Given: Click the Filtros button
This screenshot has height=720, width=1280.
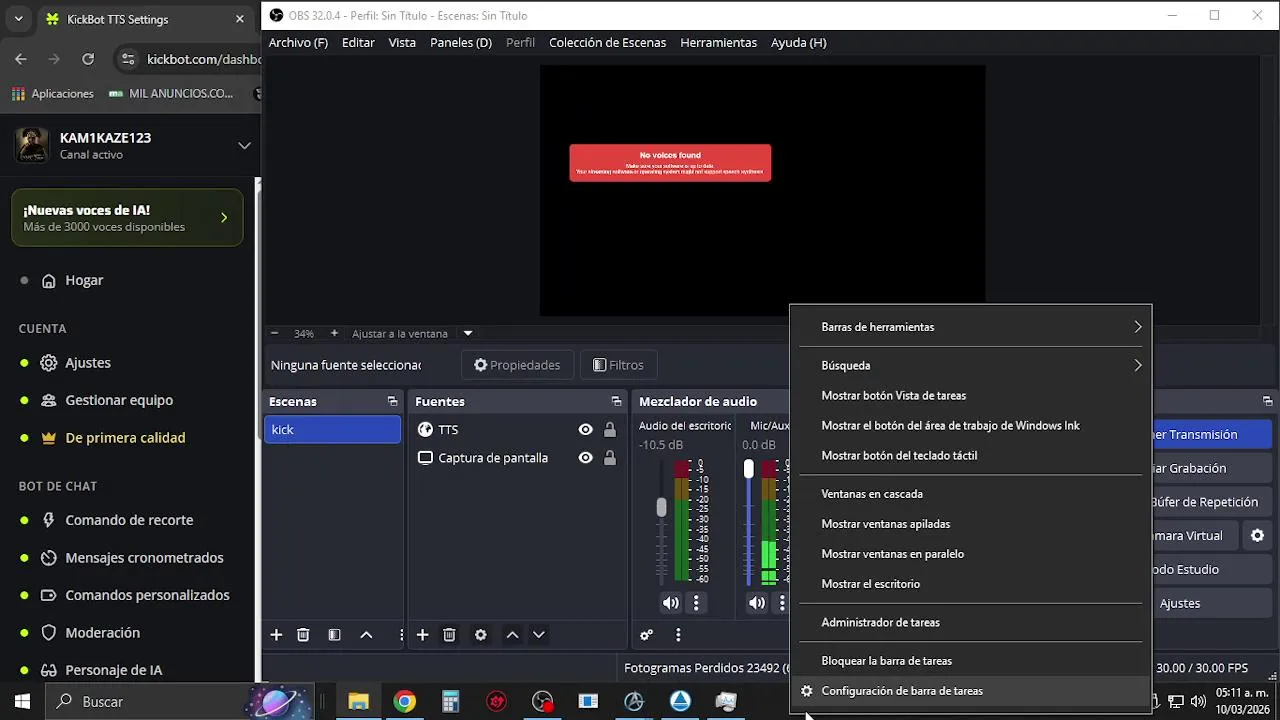Looking at the screenshot, I should (618, 365).
